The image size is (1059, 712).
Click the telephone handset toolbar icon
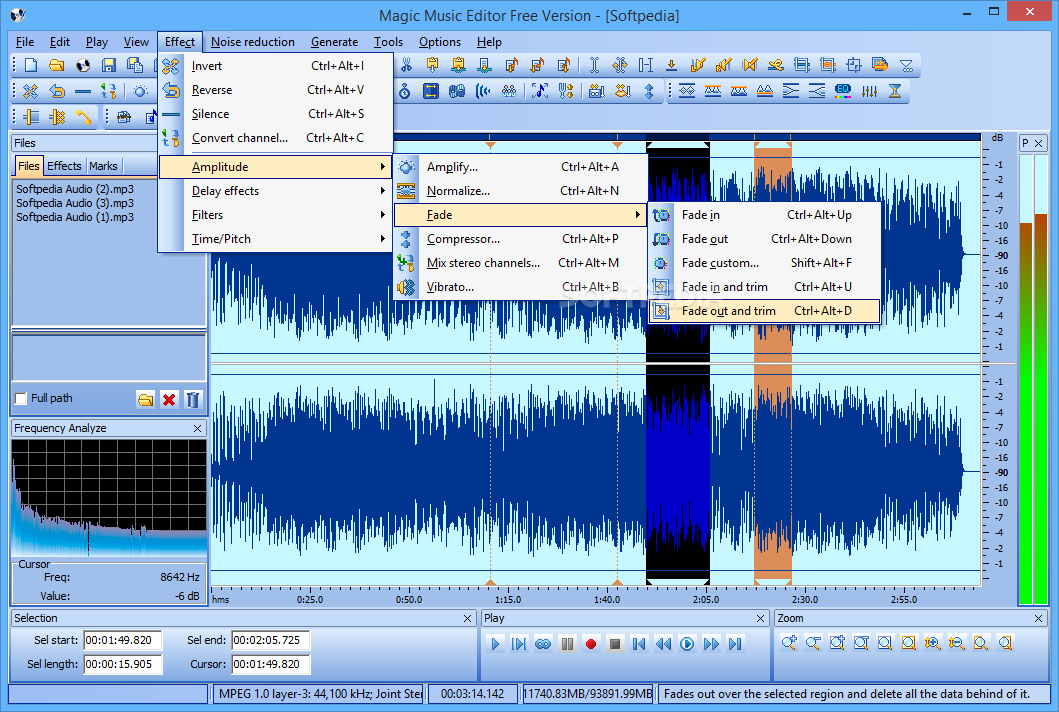click(x=83, y=117)
